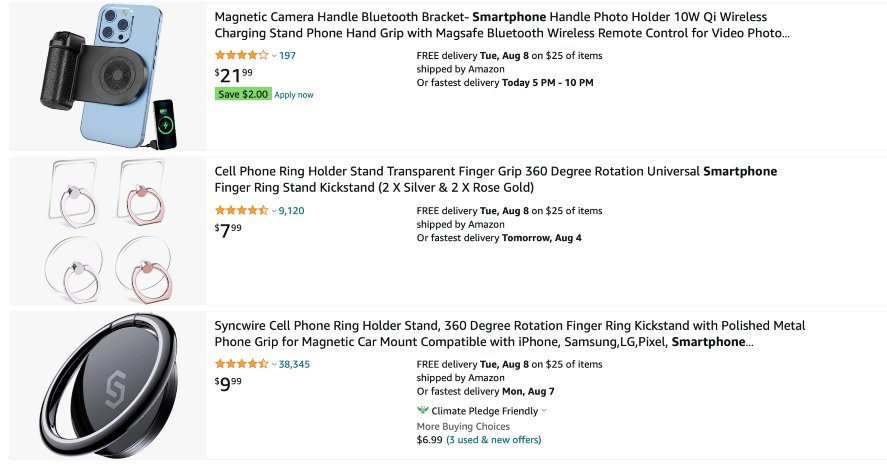Click the Climate Pledge Friendly leaf icon
Screen dimensions: 887x468
(x=423, y=410)
